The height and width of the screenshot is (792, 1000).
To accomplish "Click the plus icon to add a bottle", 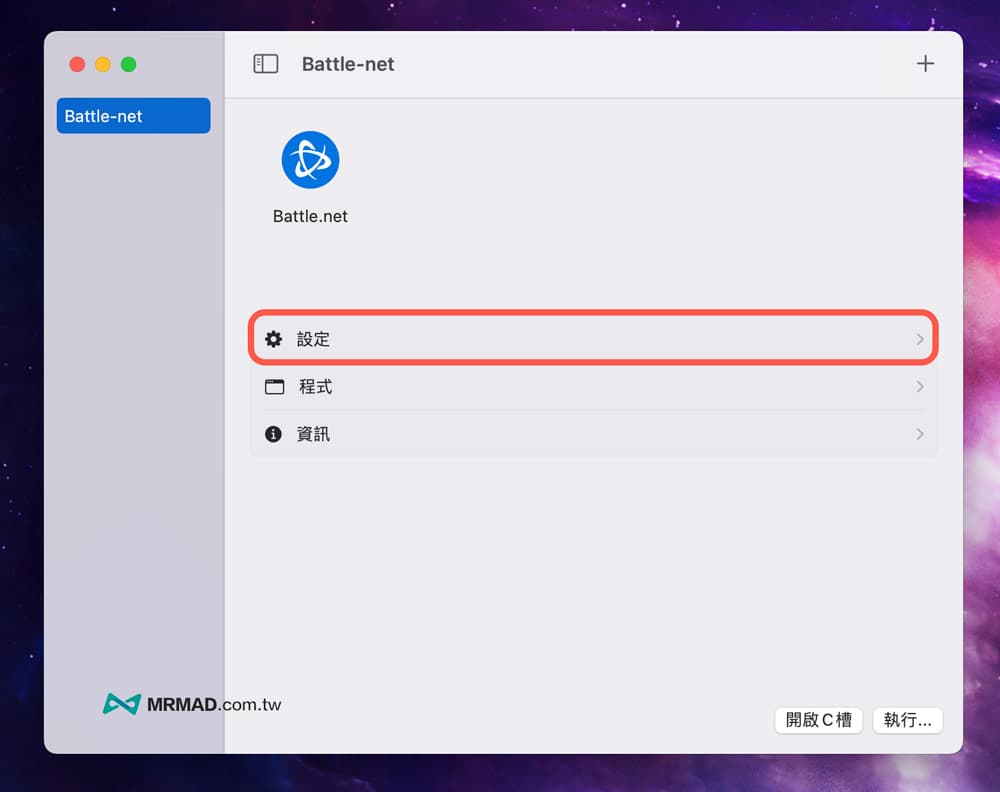I will click(925, 63).
